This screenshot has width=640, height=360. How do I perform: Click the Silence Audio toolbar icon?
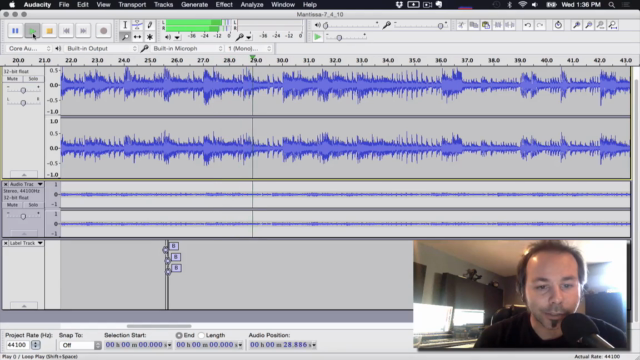(510, 25)
